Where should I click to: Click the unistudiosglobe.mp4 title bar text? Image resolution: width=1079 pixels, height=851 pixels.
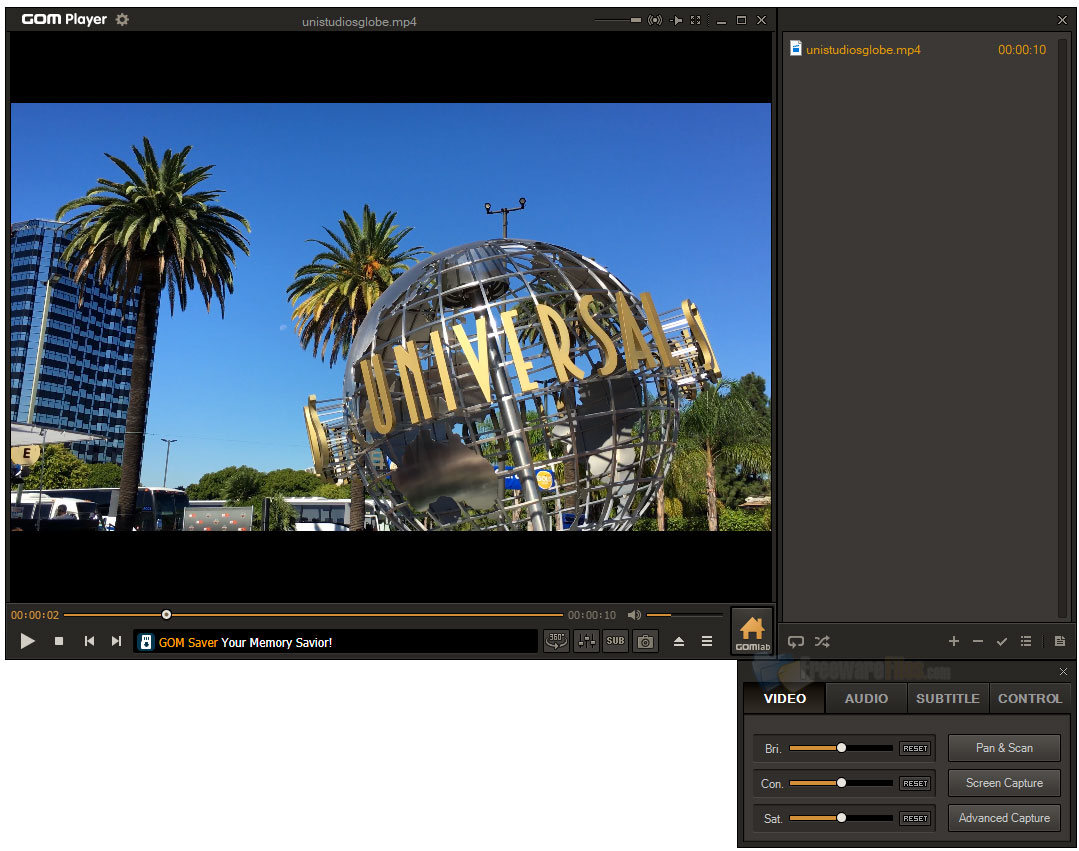point(359,22)
